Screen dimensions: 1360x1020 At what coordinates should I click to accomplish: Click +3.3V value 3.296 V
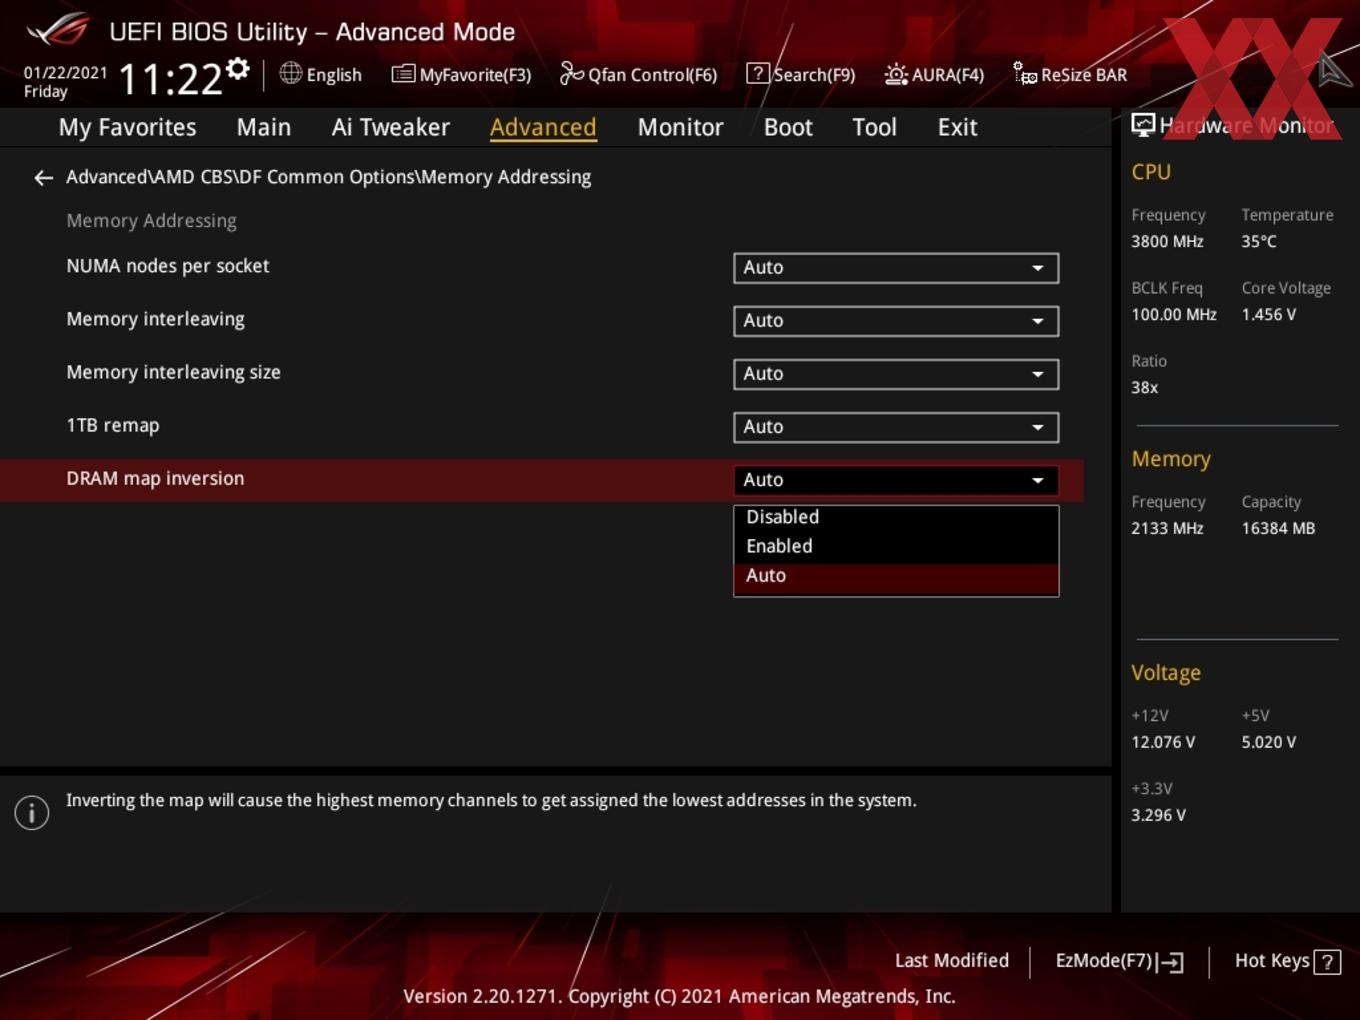[1158, 815]
